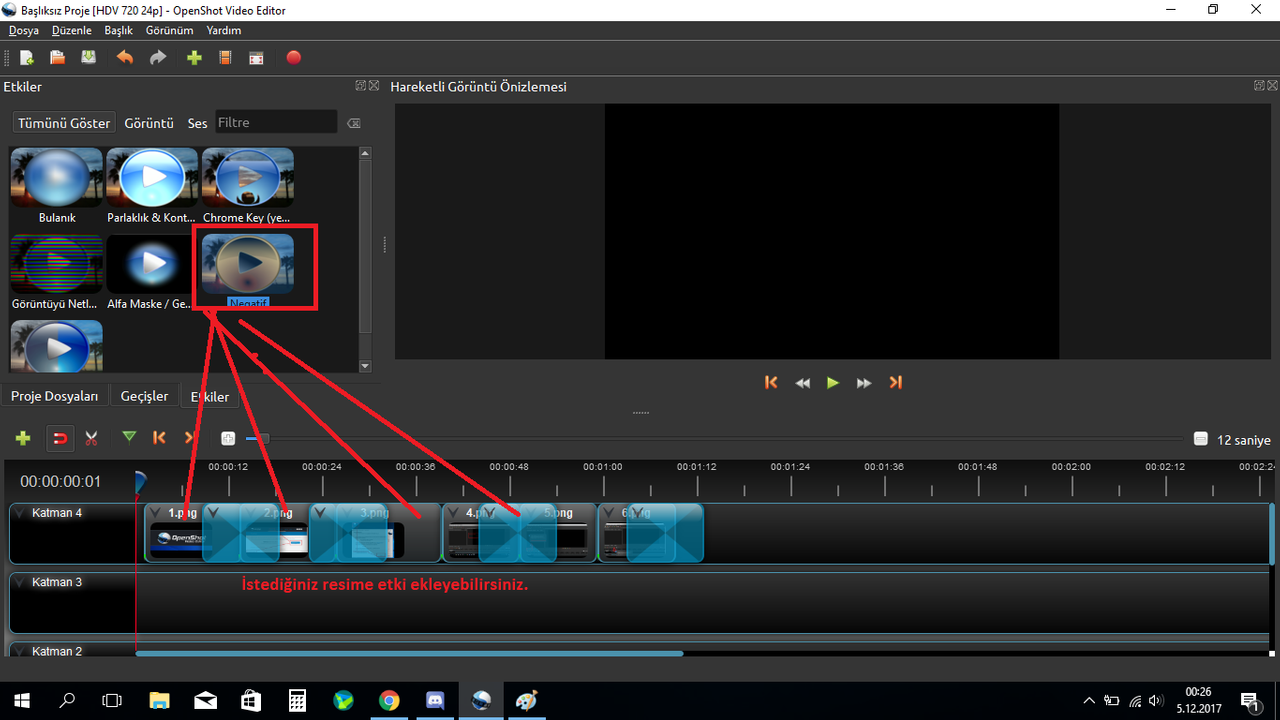This screenshot has width=1280, height=720.
Task: Click the effects list scroll down arrow
Action: click(365, 367)
